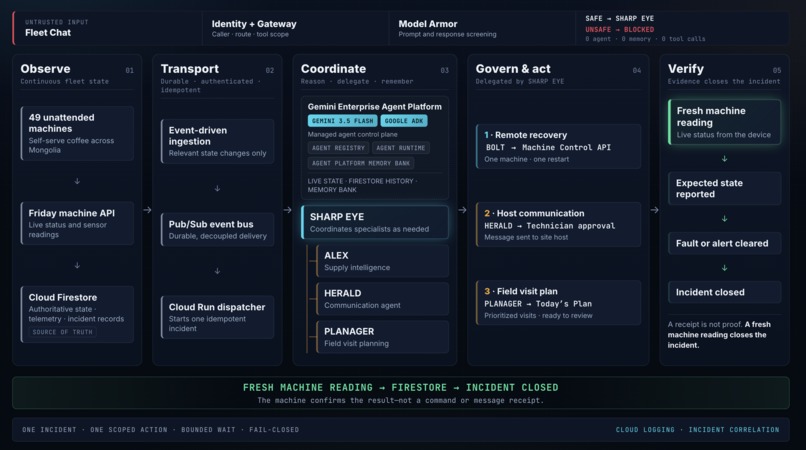Select the 'Incident closed' card
The width and height of the screenshot is (806, 450).
coord(724,292)
